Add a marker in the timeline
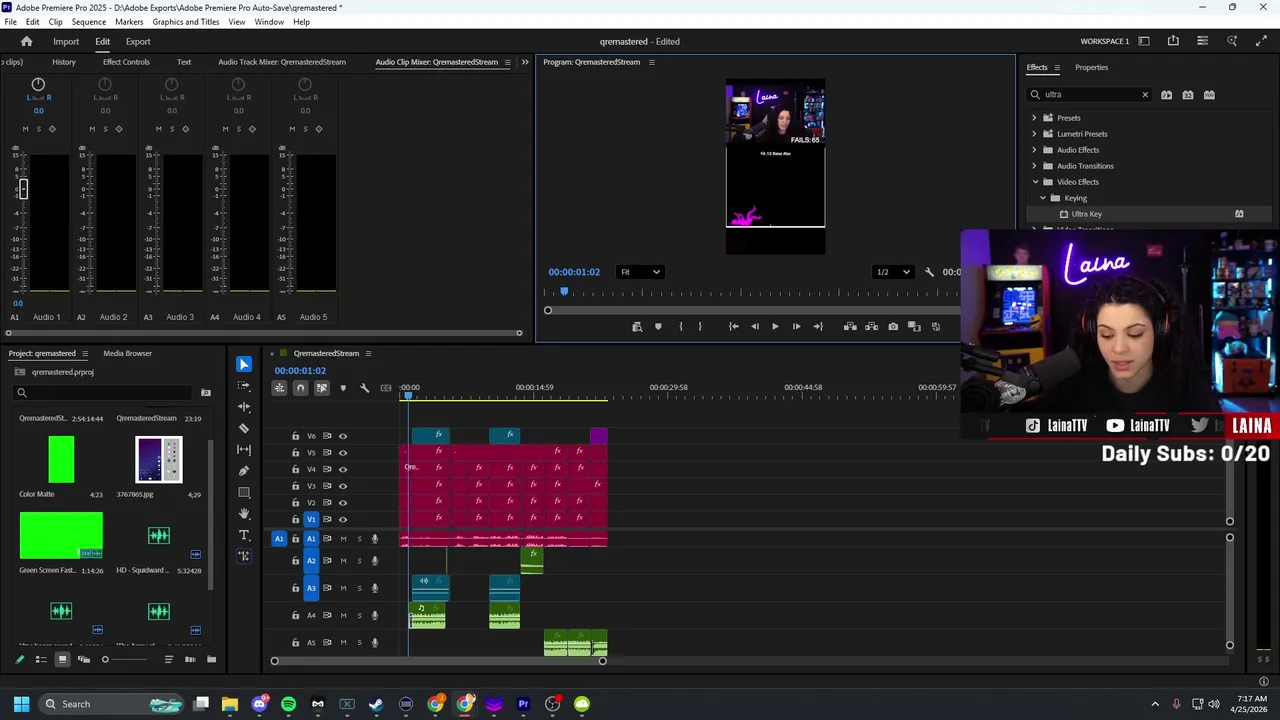This screenshot has width=1280, height=720. pyautogui.click(x=343, y=388)
